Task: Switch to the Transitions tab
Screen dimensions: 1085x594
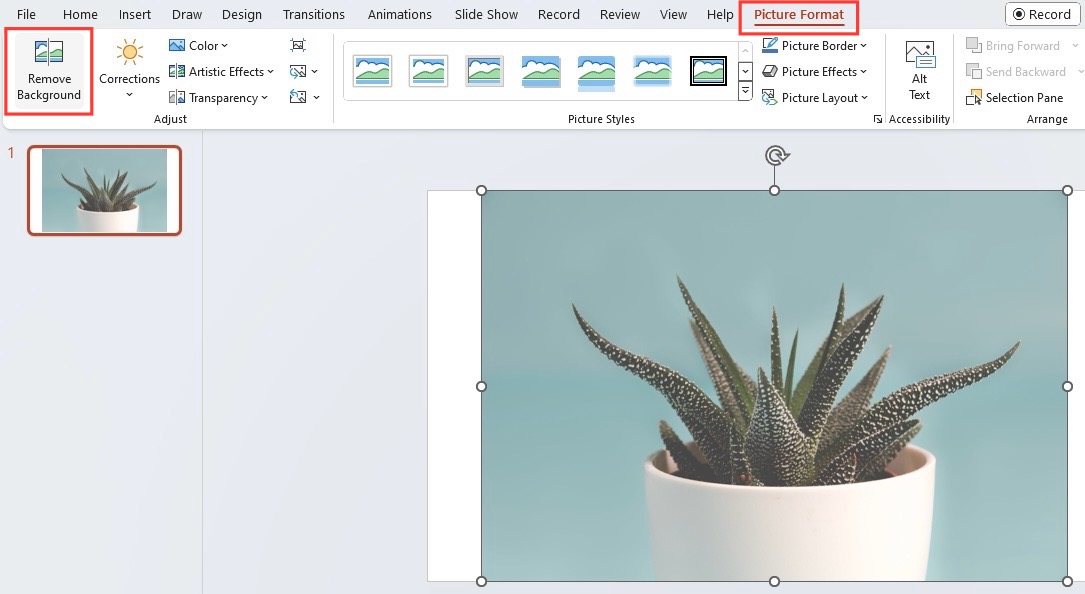Action: 313,14
